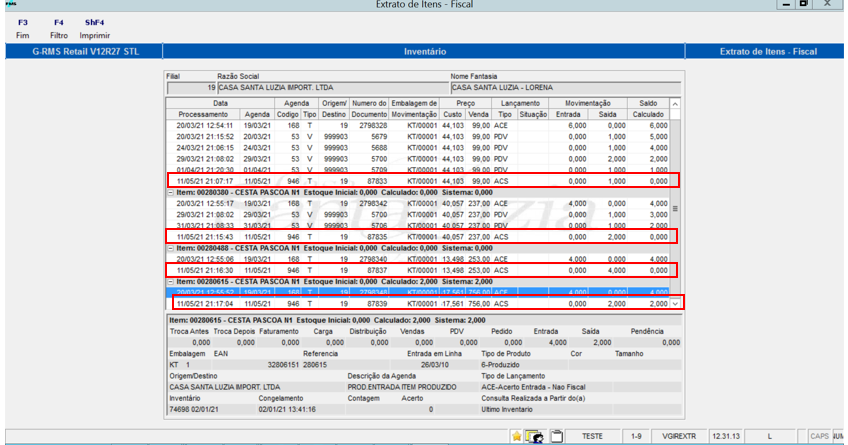The width and height of the screenshot is (848, 445).
Task: Click ACE-Acerto Entrada - Nao Fiscal value
Action: [x=533, y=387]
